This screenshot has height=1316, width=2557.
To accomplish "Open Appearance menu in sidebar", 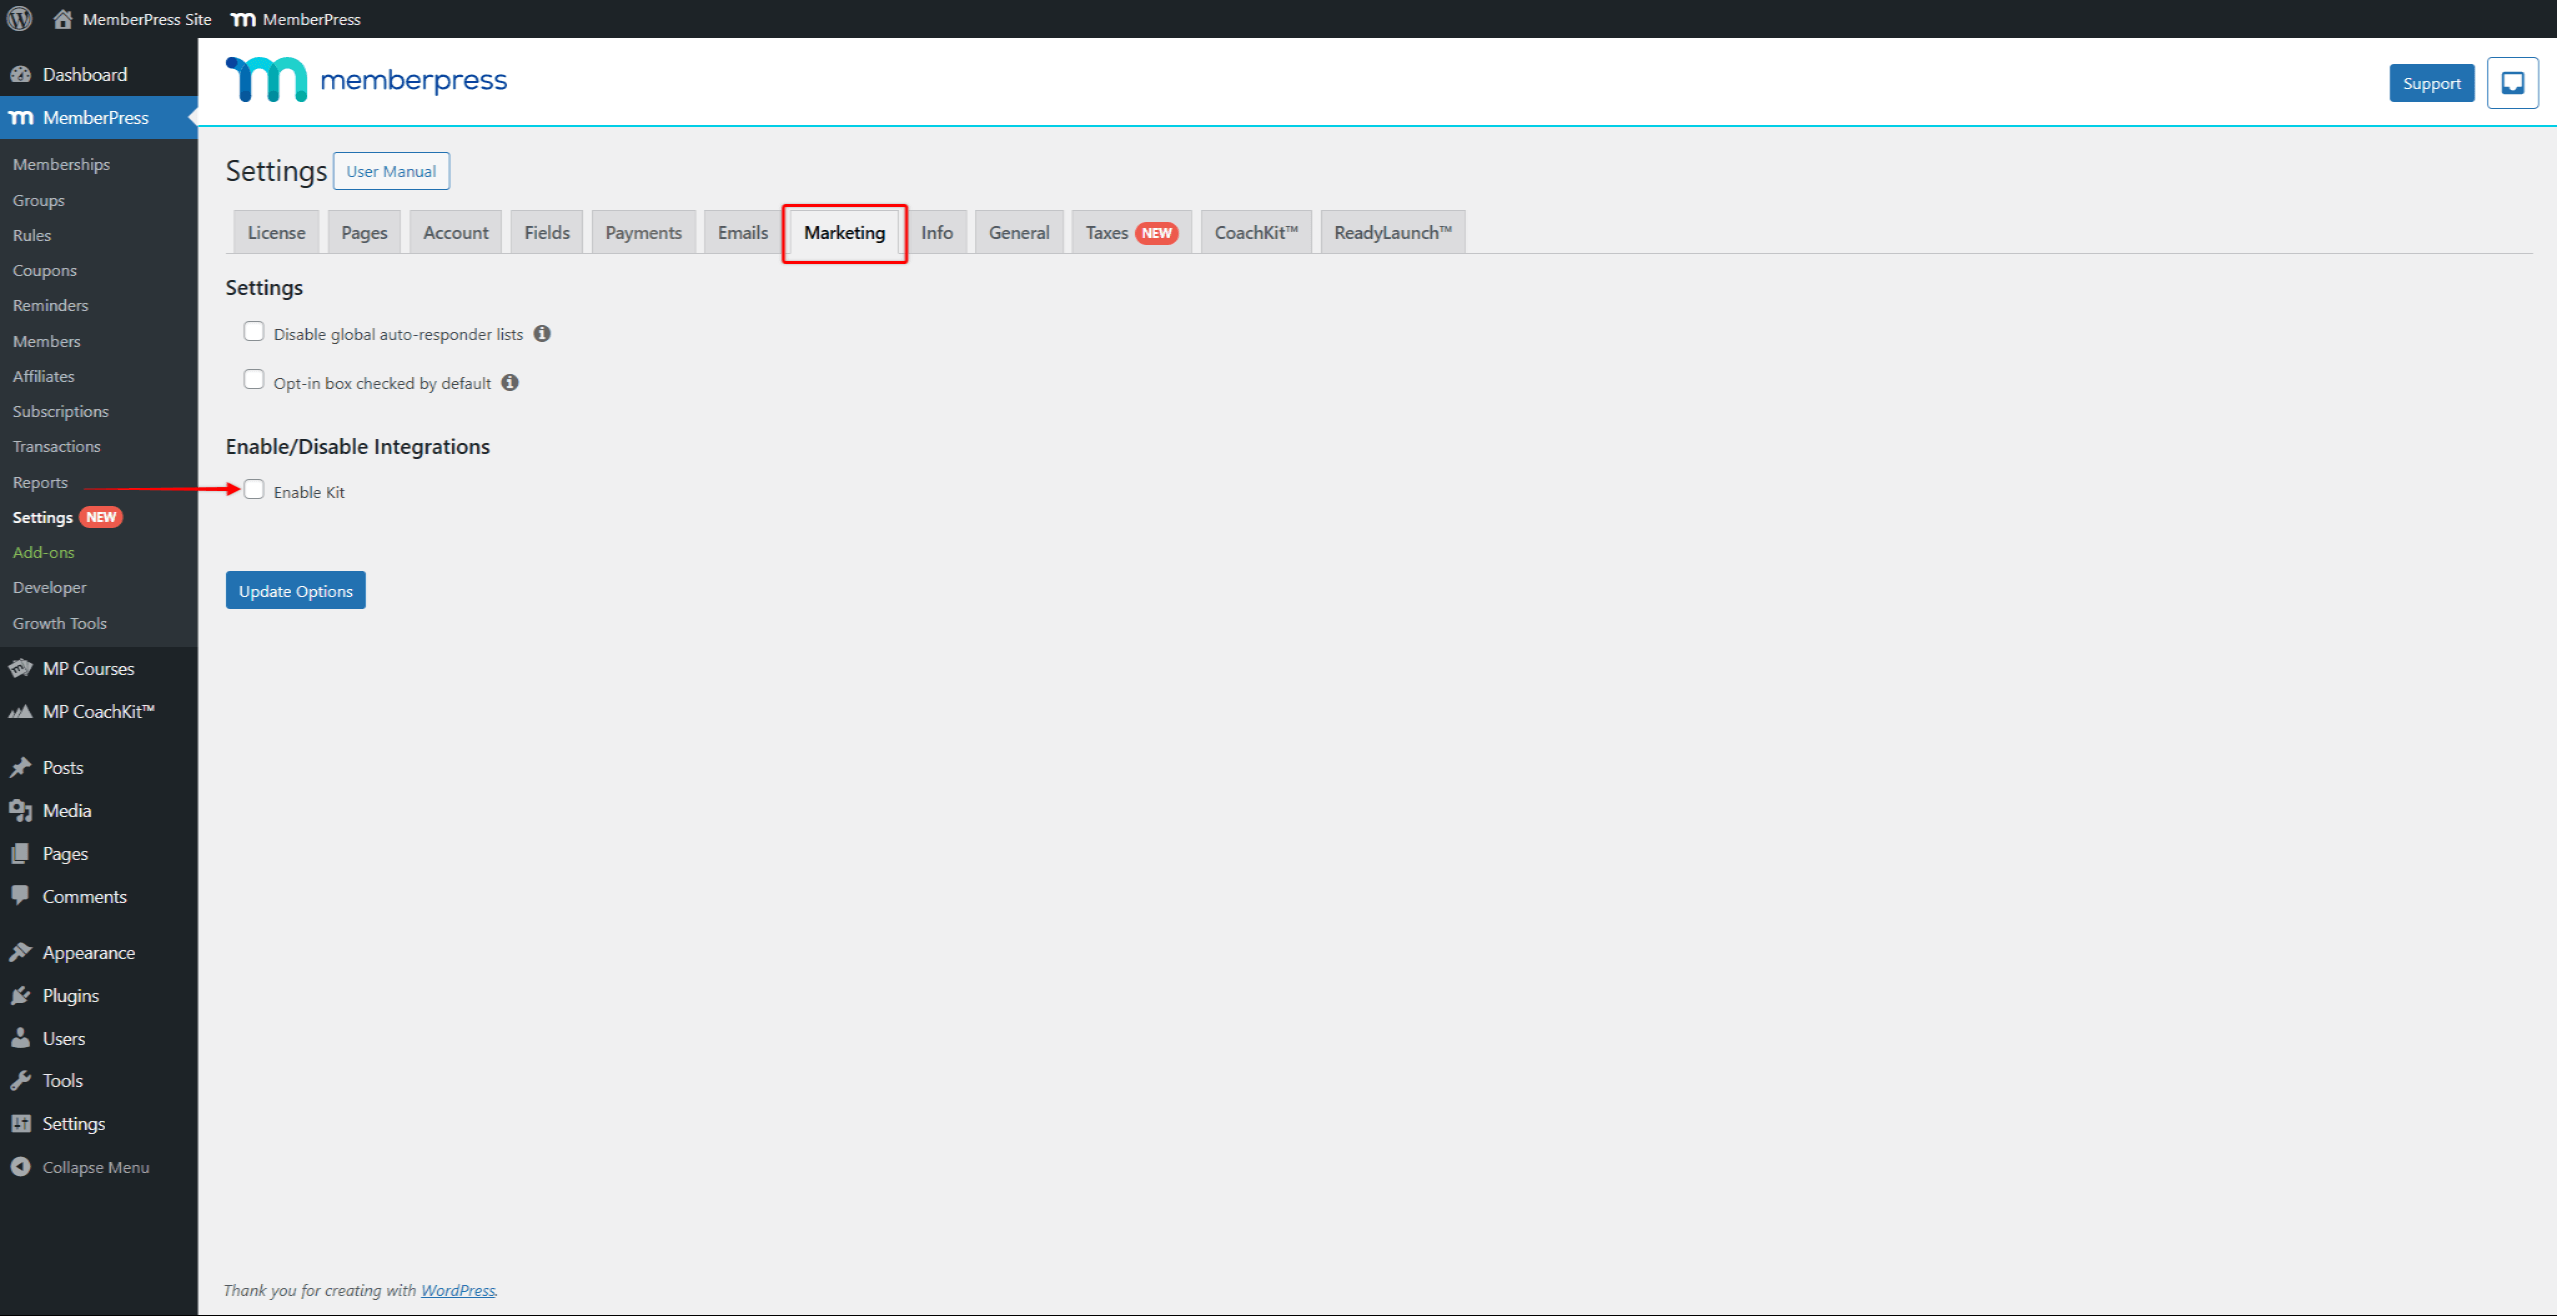I will point(88,953).
